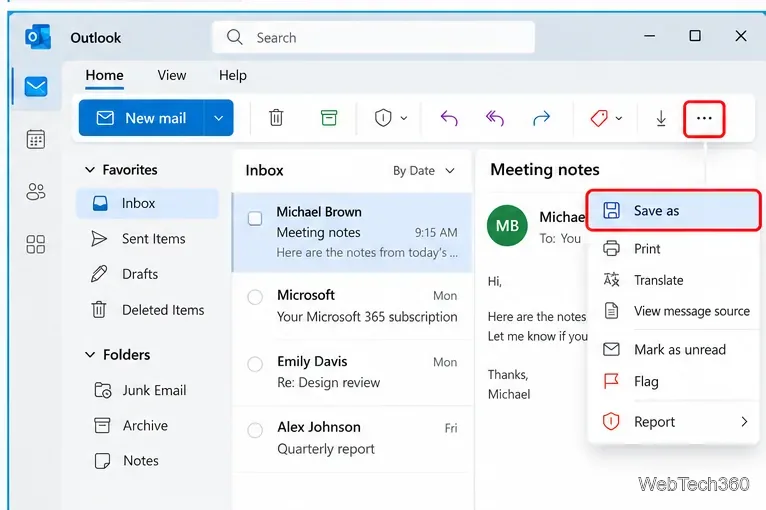Open the Apps grid in the sidebar
The width and height of the screenshot is (766, 510).
pyautogui.click(x=36, y=244)
